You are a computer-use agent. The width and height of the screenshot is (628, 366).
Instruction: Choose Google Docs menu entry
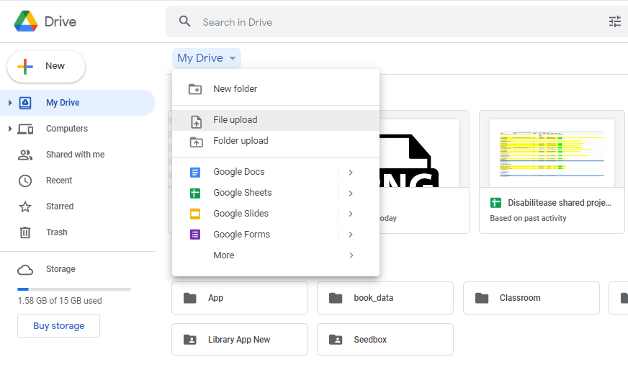tap(276, 172)
